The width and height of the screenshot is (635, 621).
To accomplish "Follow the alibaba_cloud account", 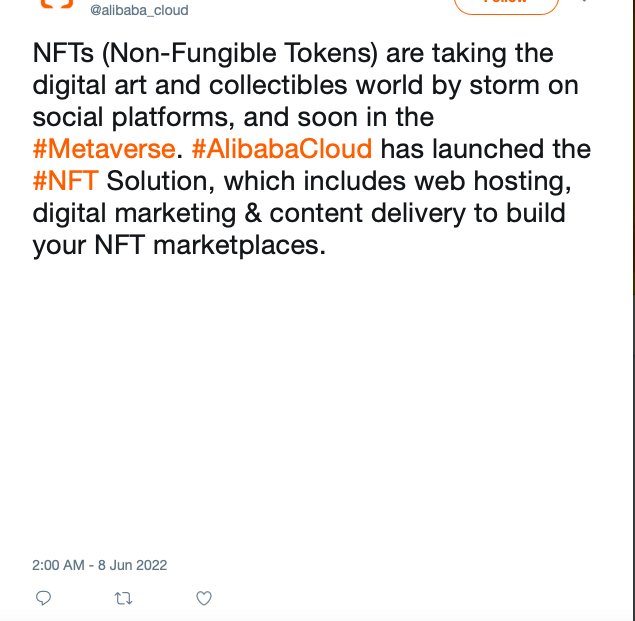I will [x=506, y=4].
